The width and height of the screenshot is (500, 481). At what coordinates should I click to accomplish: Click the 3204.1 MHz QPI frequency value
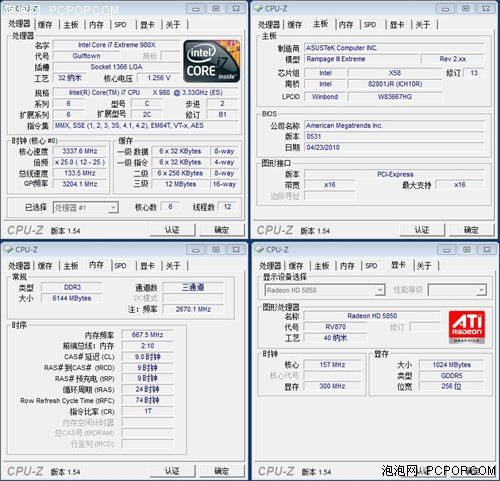[x=80, y=184]
